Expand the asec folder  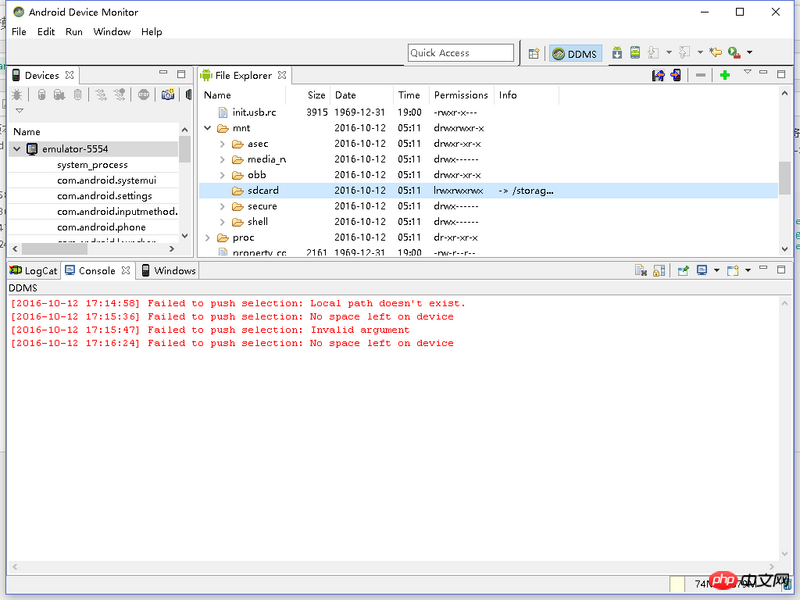tap(223, 144)
